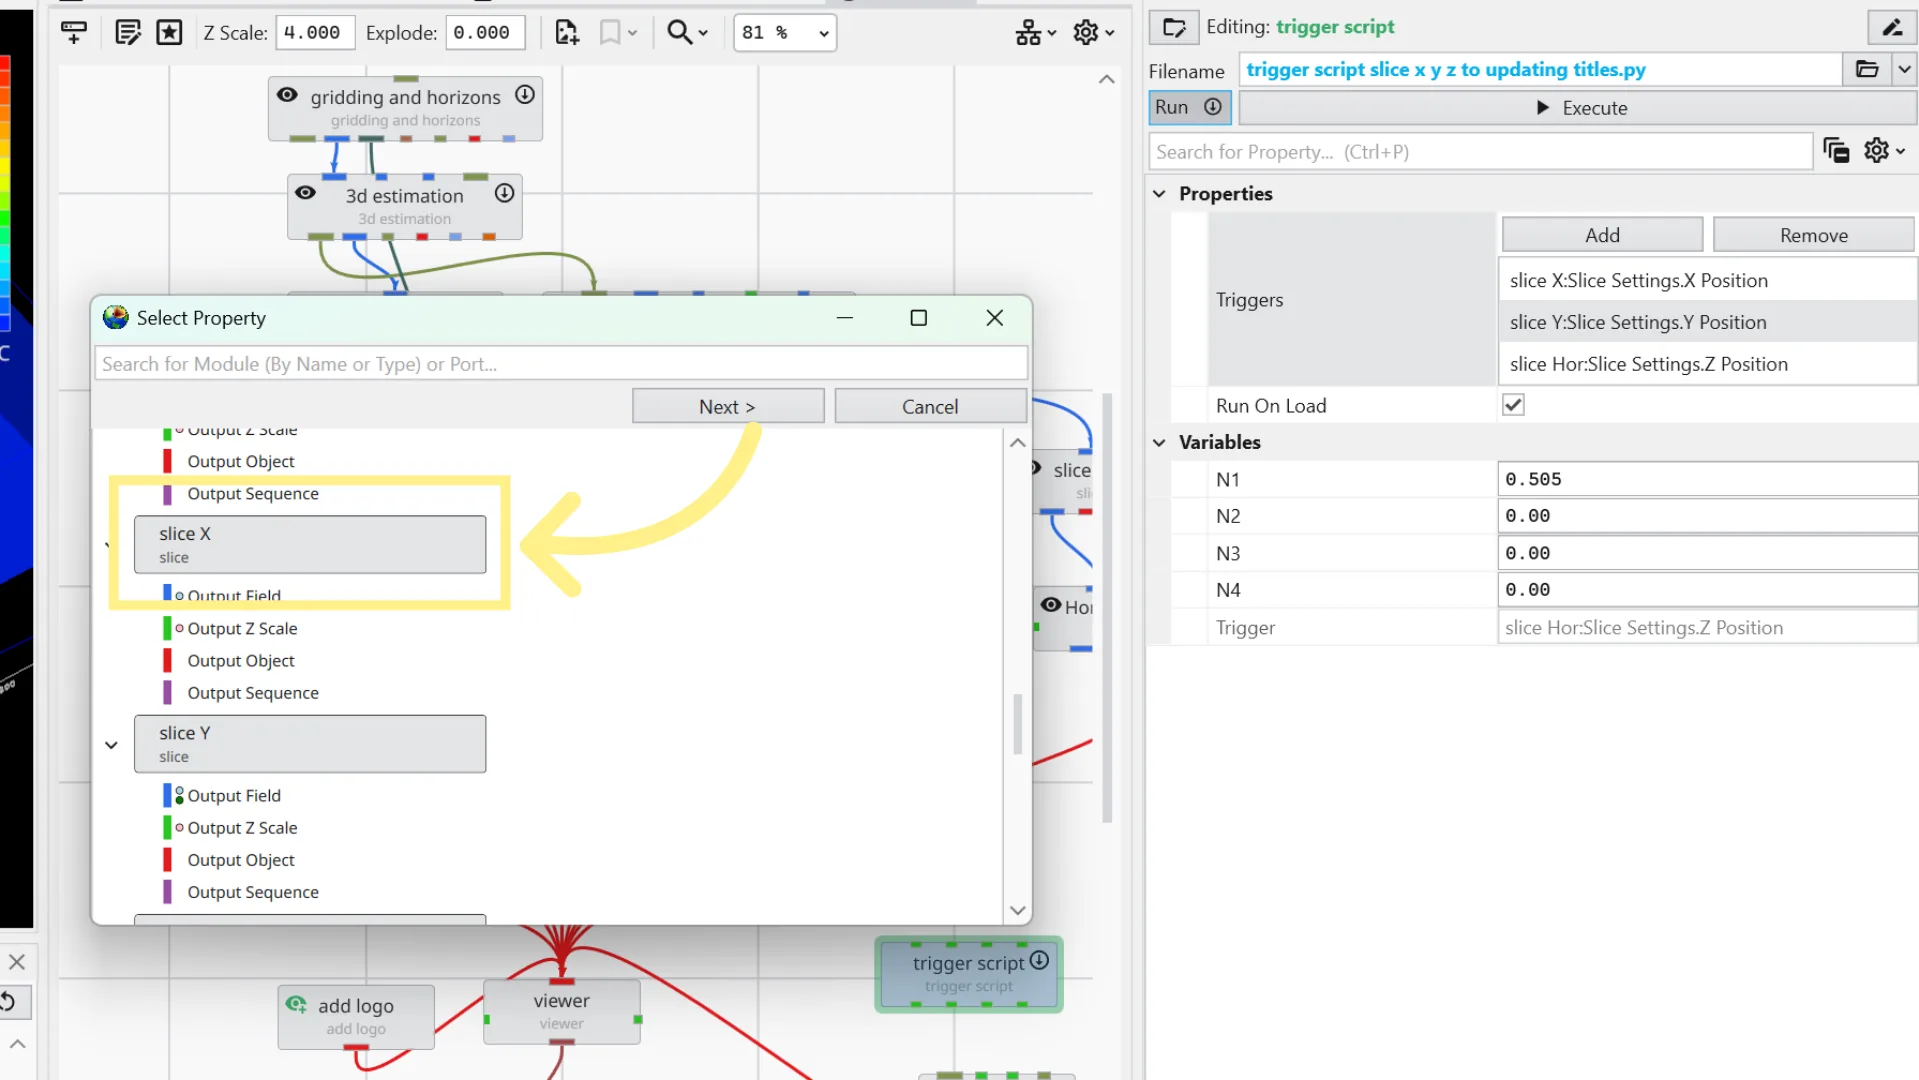Click the run-status icon on 3d estimation module

coord(505,193)
